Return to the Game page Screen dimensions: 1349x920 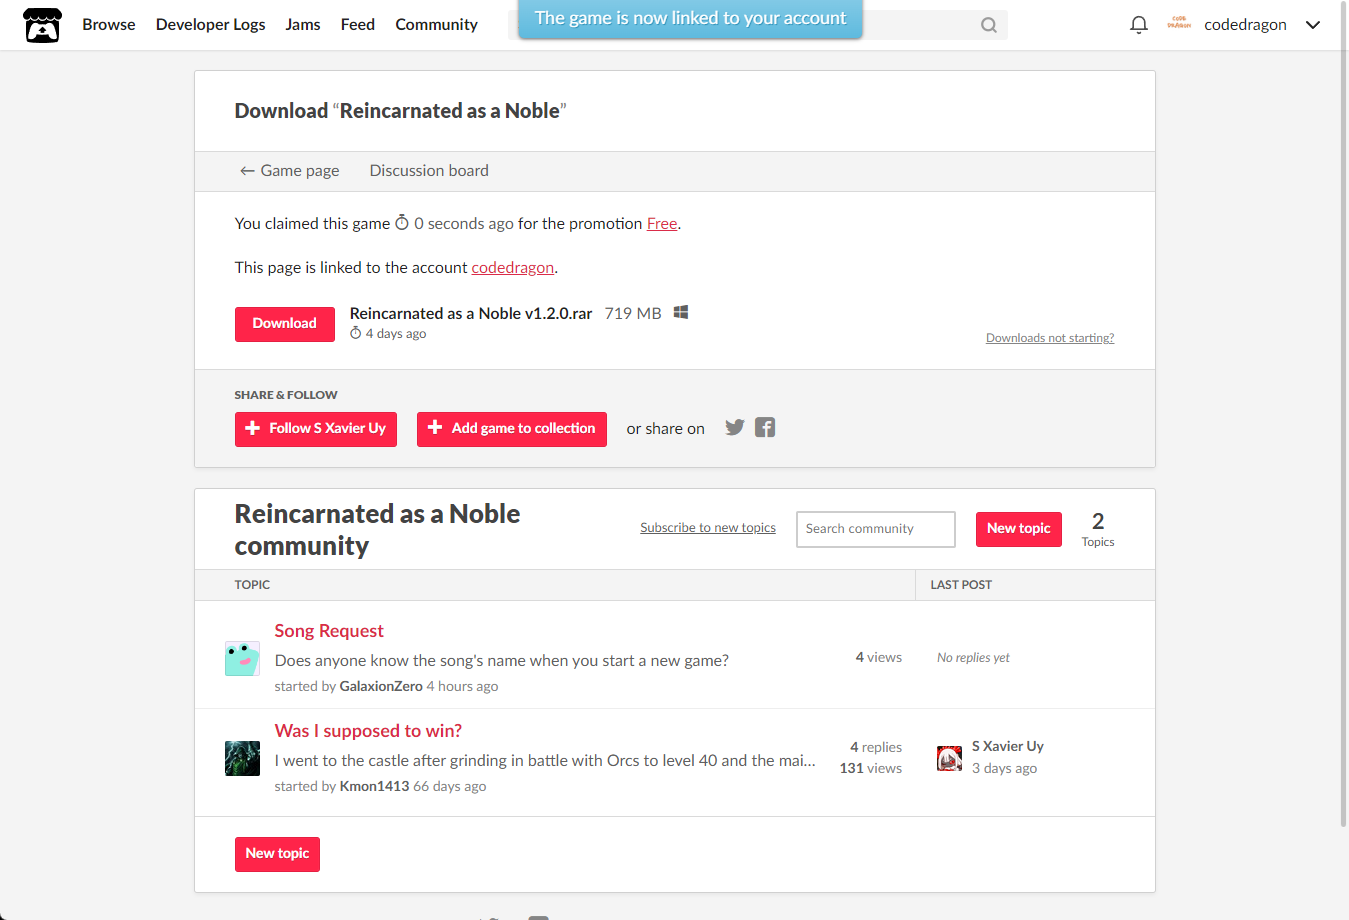[x=290, y=171]
